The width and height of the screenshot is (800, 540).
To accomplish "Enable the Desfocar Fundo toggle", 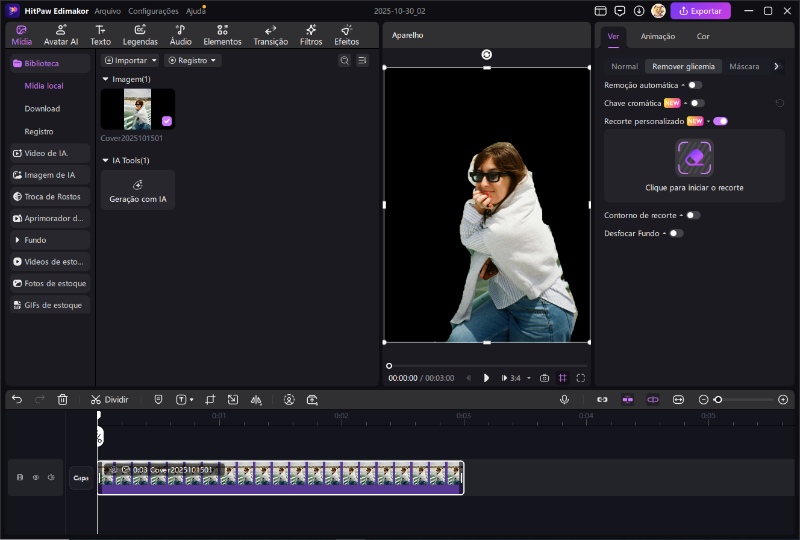I will click(676, 233).
